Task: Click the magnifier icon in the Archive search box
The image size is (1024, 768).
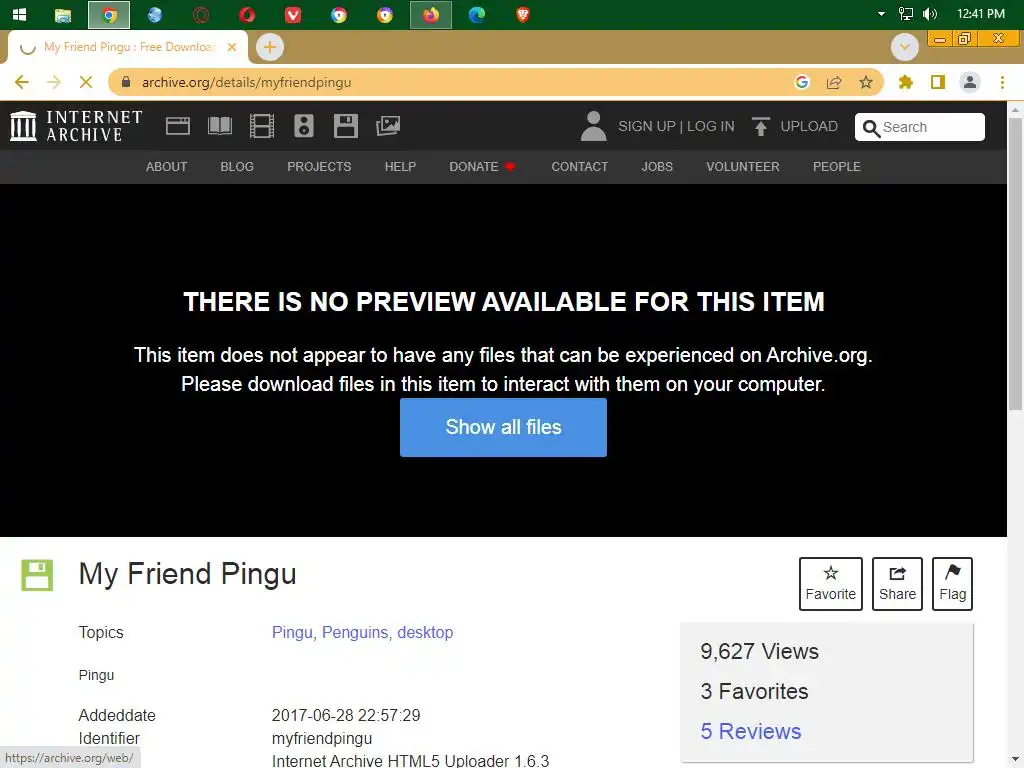Action: tap(871, 128)
